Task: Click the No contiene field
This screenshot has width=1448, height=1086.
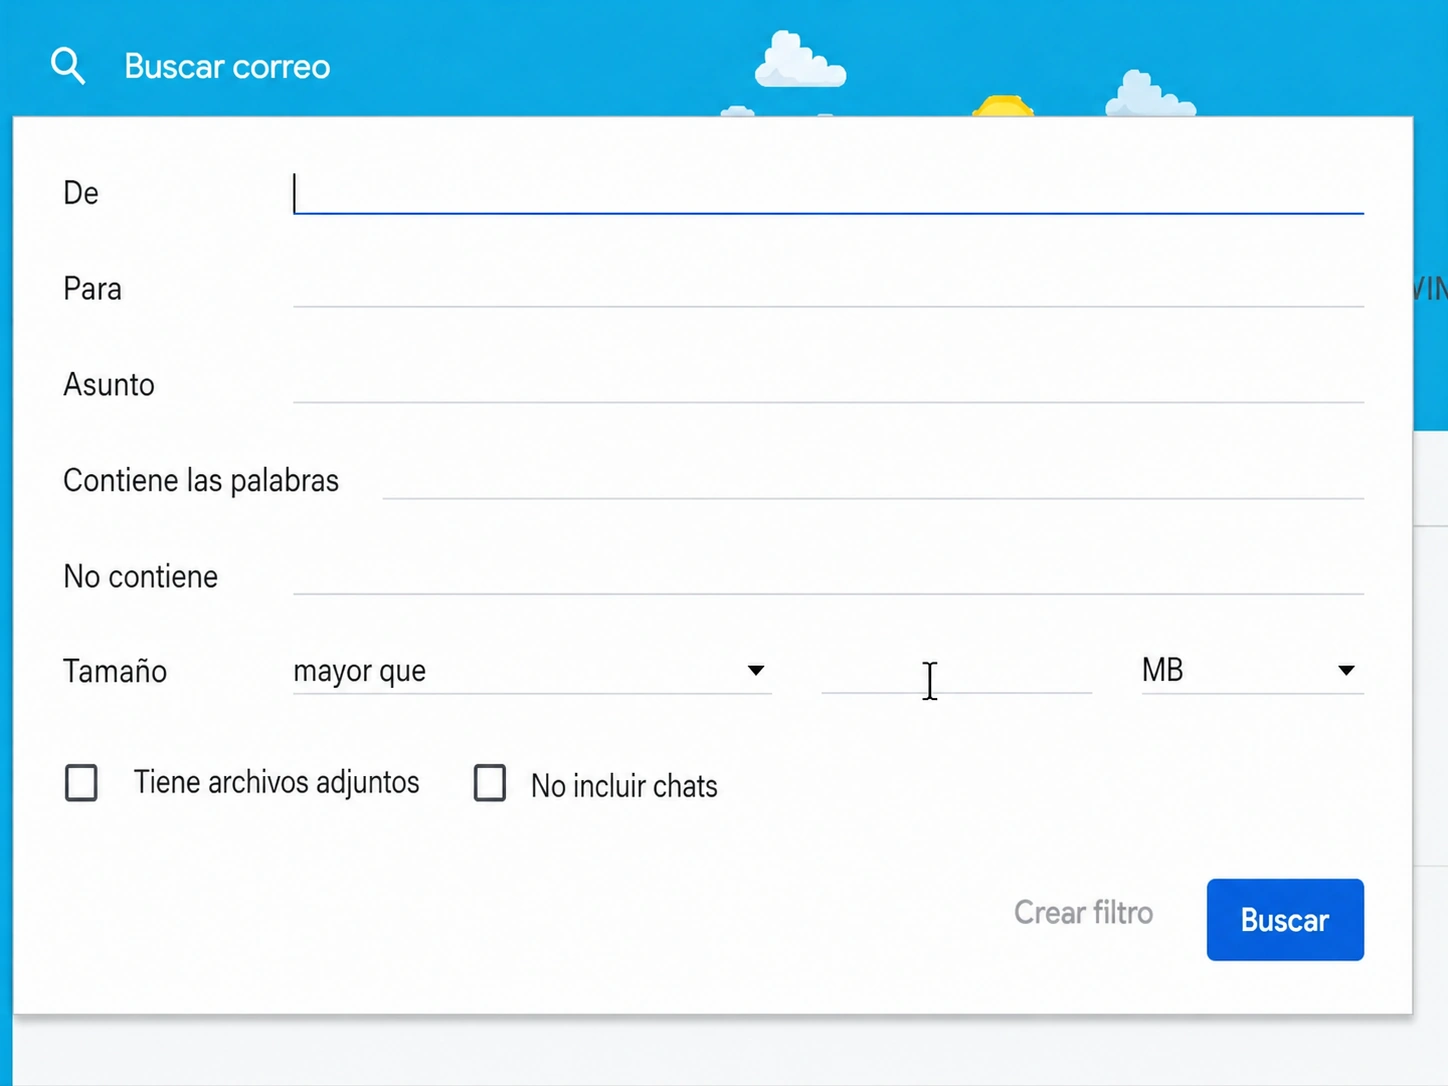Action: click(828, 576)
